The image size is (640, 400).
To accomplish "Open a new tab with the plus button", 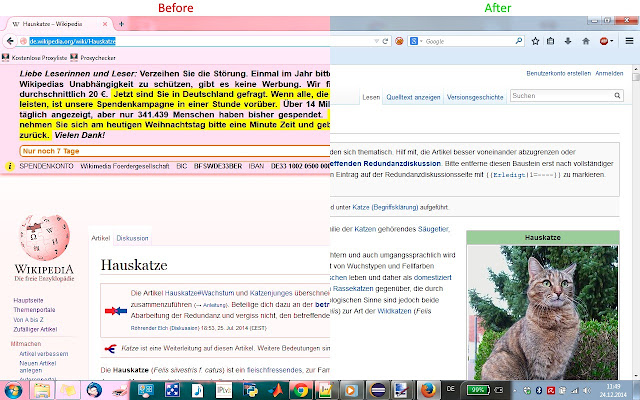I will click(121, 24).
